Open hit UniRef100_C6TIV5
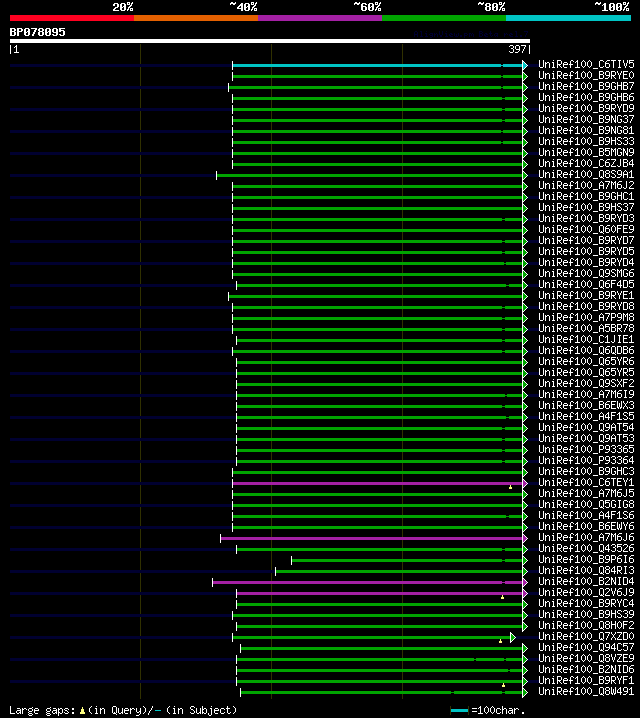 pyautogui.click(x=586, y=64)
